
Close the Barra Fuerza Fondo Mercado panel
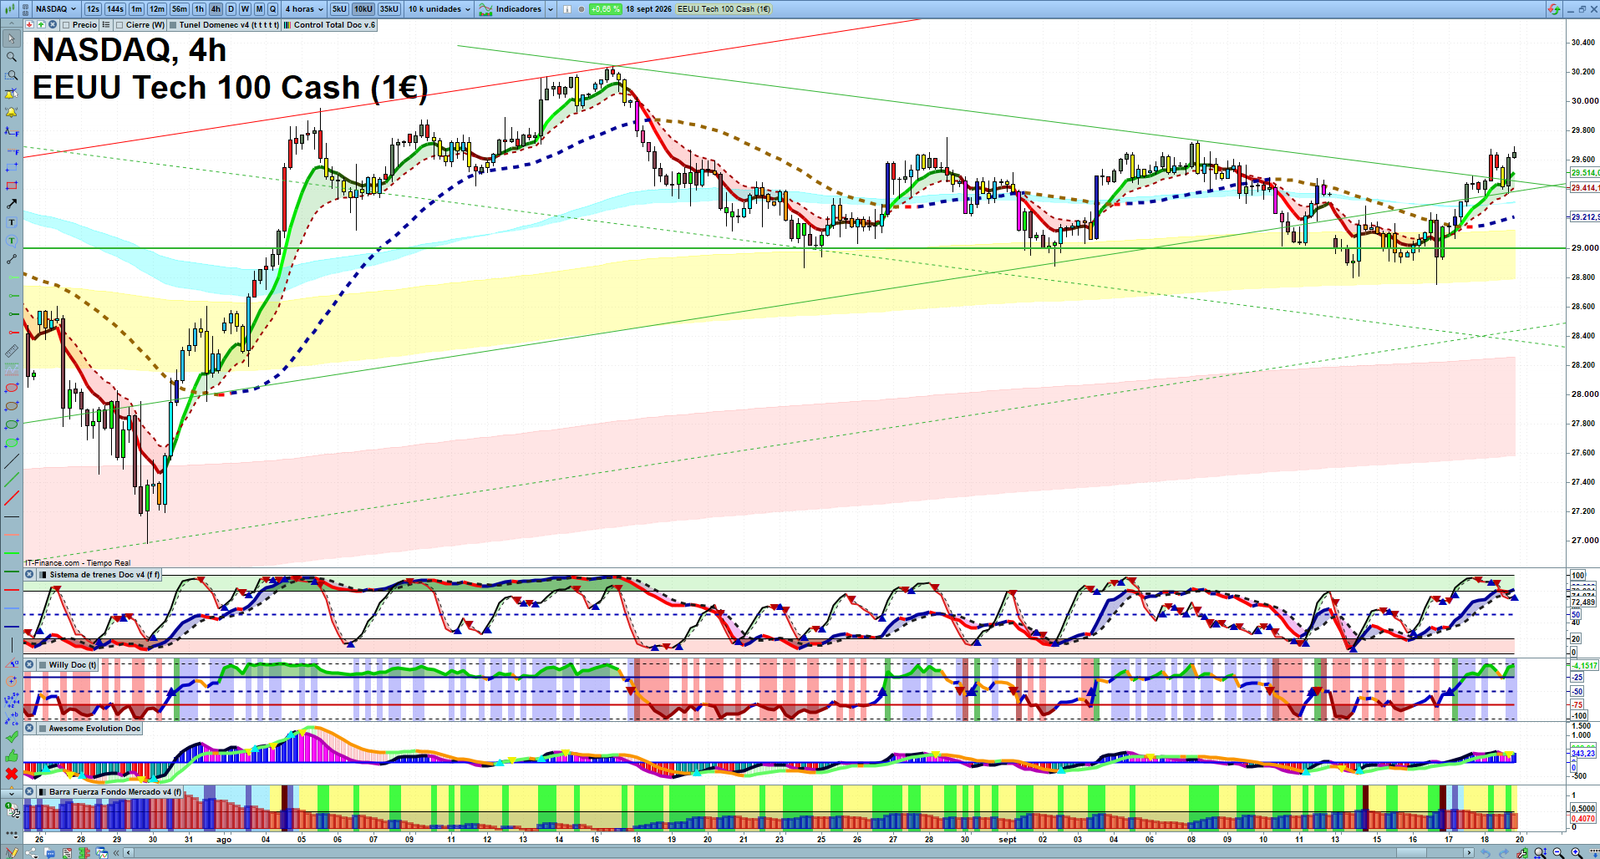point(30,792)
